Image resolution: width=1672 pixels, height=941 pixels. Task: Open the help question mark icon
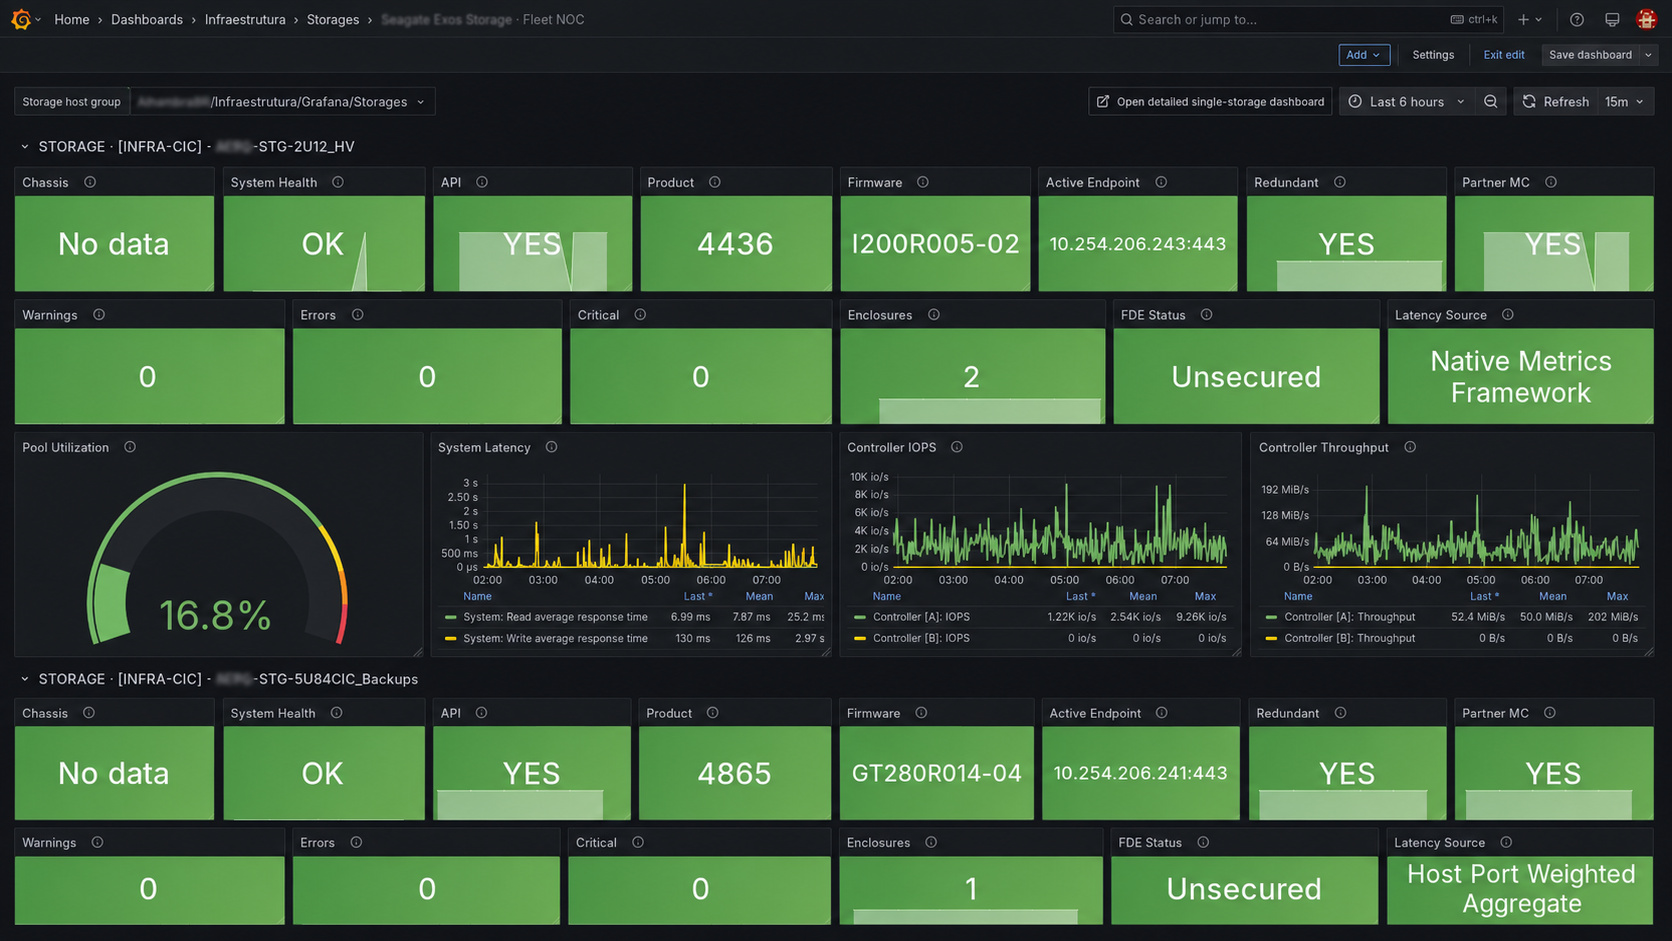[1577, 19]
